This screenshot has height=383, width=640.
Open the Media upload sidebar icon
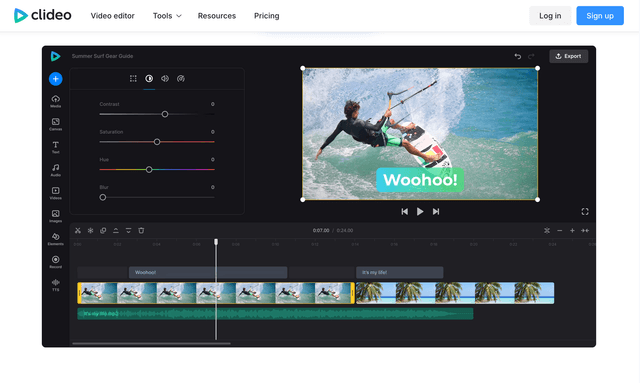tap(56, 100)
